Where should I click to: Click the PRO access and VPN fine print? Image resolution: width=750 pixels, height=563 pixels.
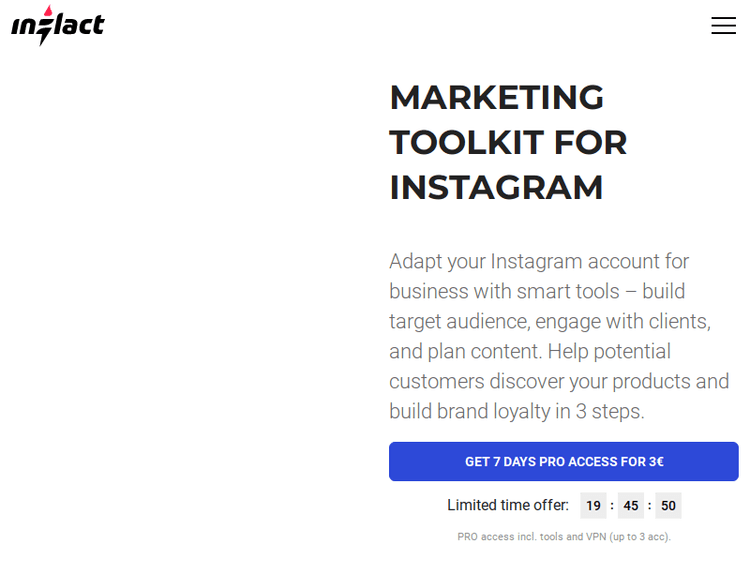click(x=564, y=537)
